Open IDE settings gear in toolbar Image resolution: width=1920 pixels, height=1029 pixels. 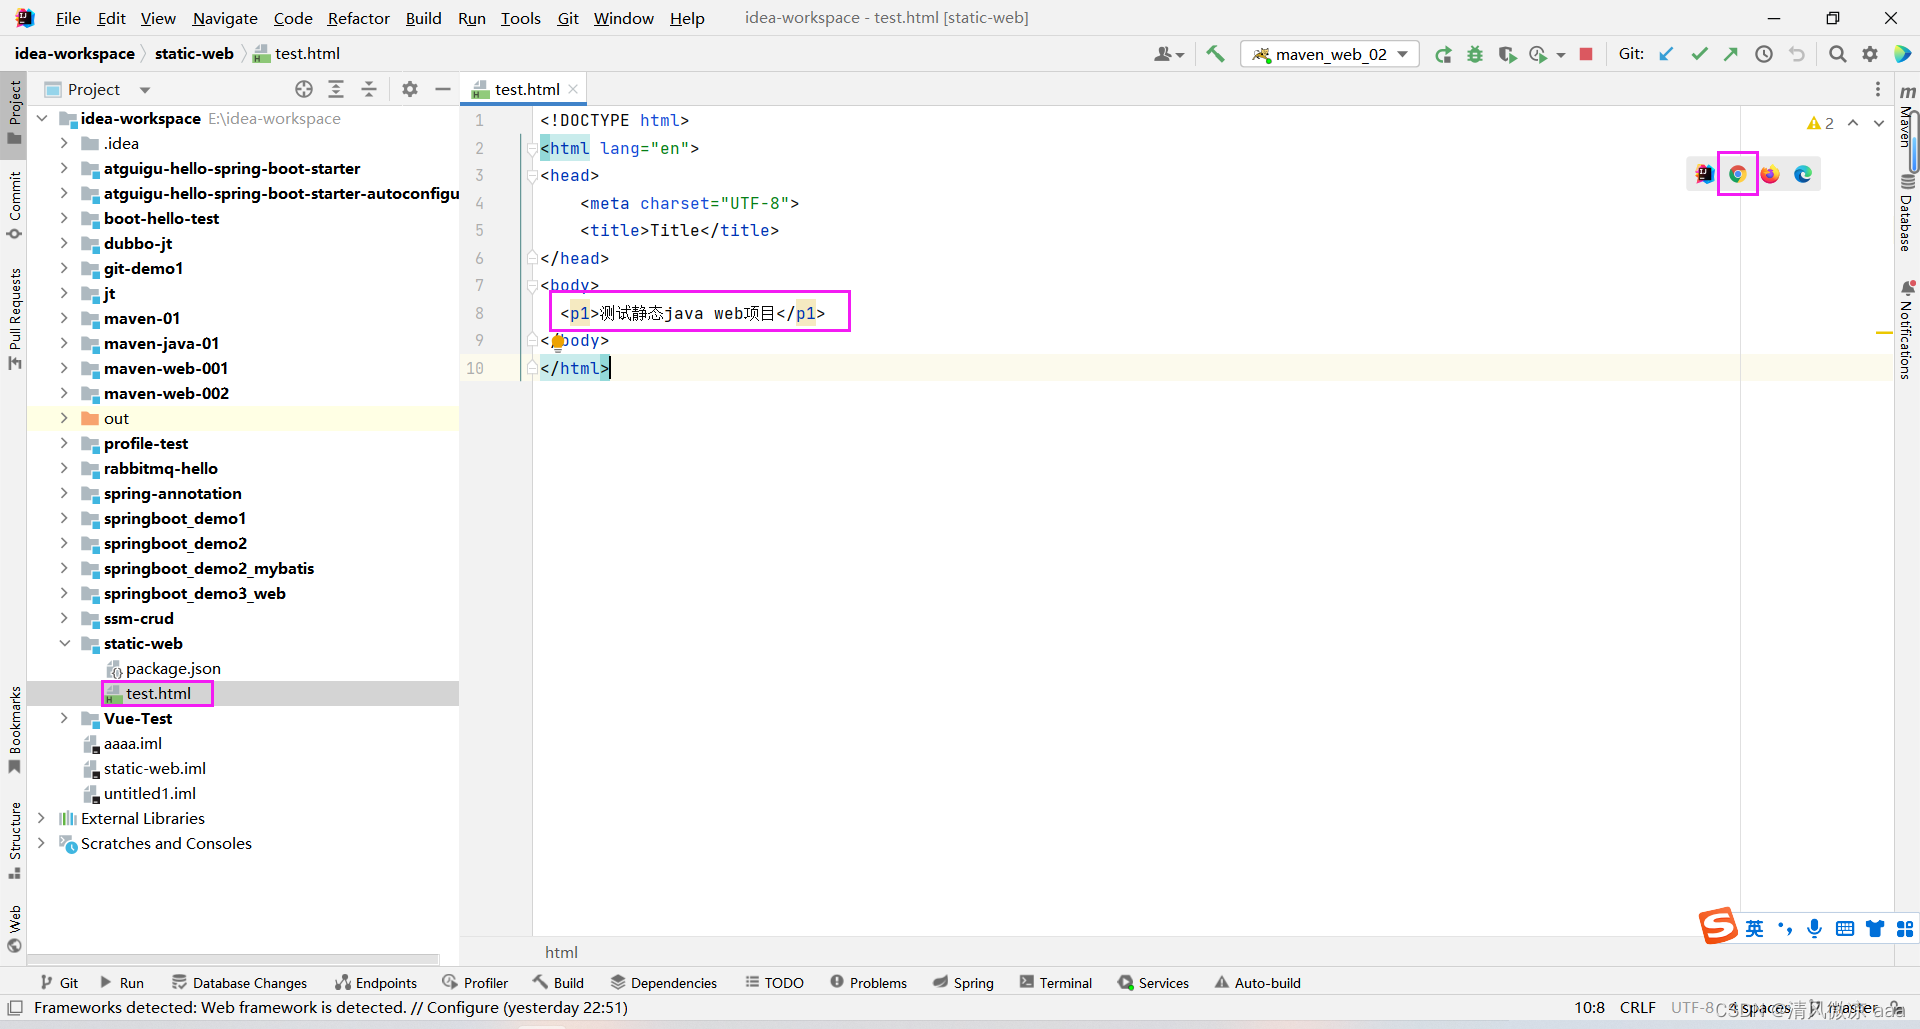click(1870, 54)
